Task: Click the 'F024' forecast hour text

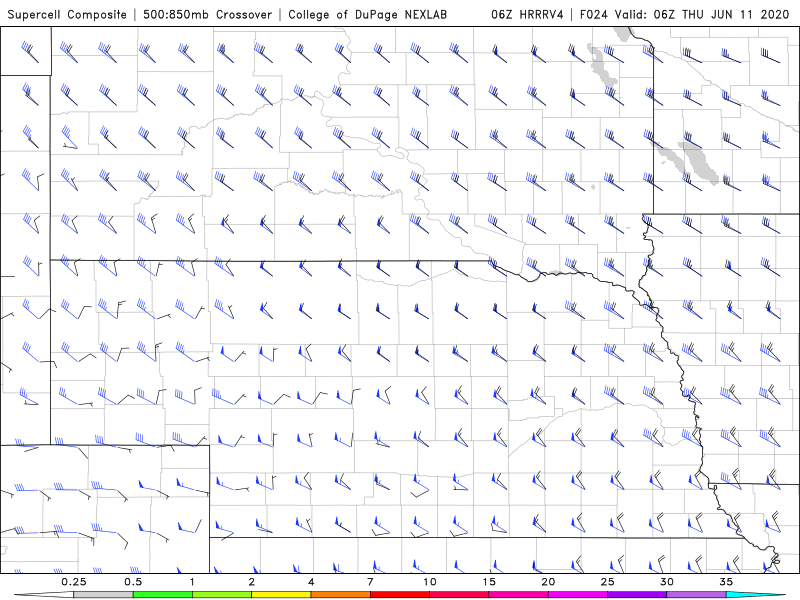Action: pyautogui.click(x=594, y=14)
